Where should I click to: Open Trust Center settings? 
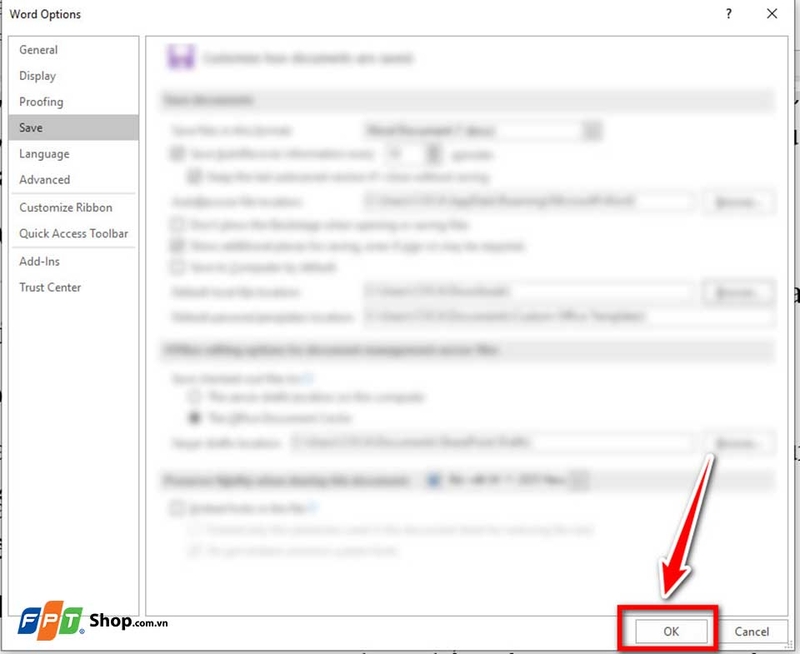(x=73, y=287)
